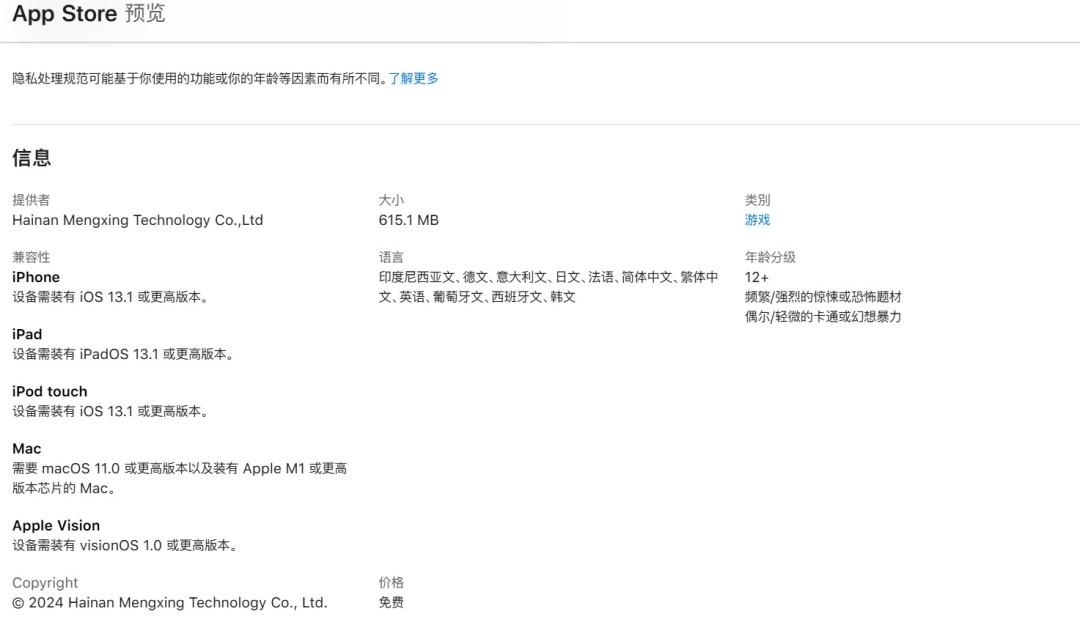
Task: Click the provider name Hainan Mengxing Technology Co.,Ltd
Action: [137, 220]
